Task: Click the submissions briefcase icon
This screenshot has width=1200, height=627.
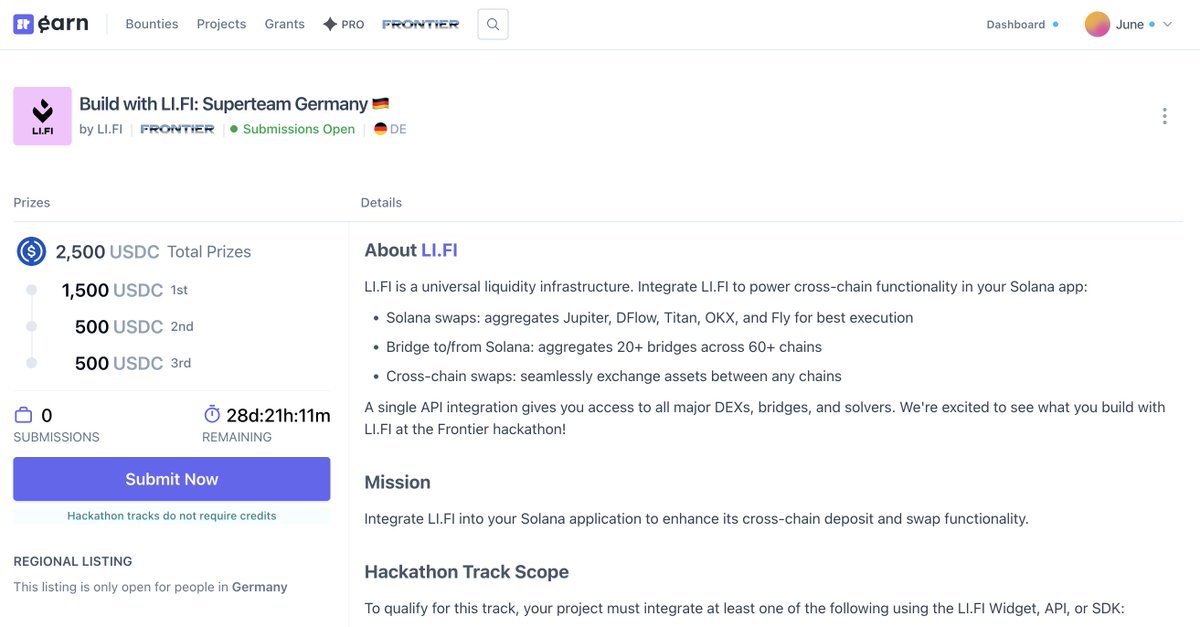Action: pos(22,414)
